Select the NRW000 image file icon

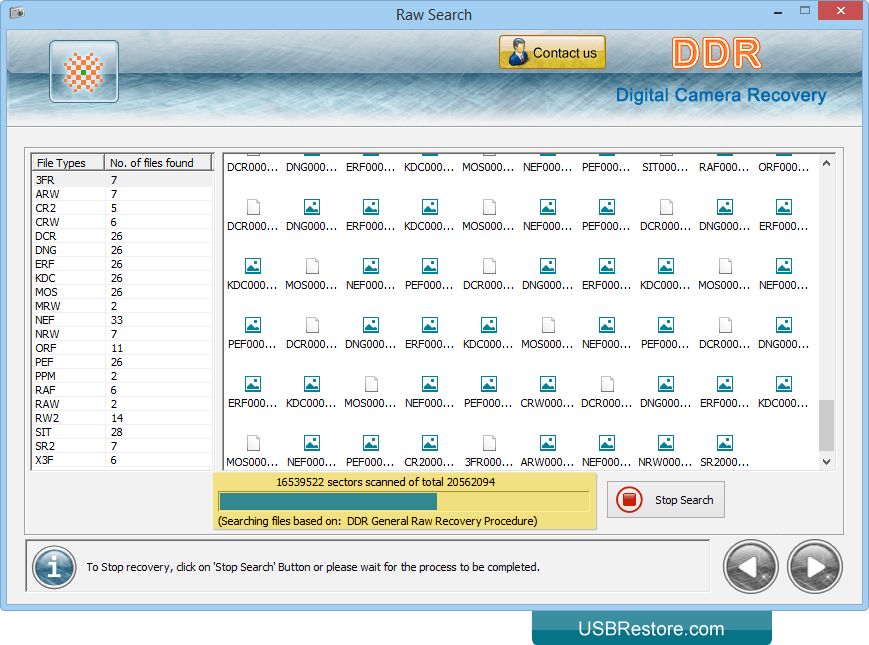665,443
